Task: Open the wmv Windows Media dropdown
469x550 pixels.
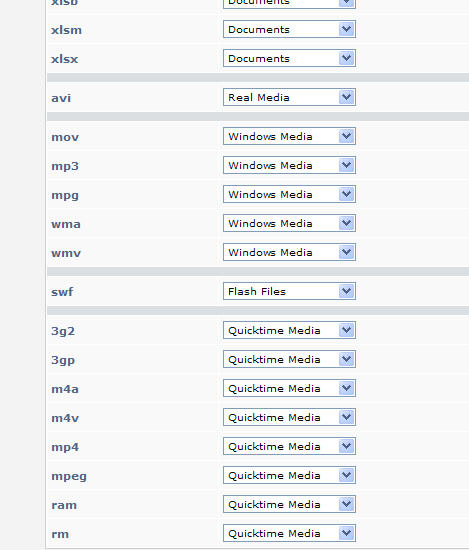Action: [289, 253]
